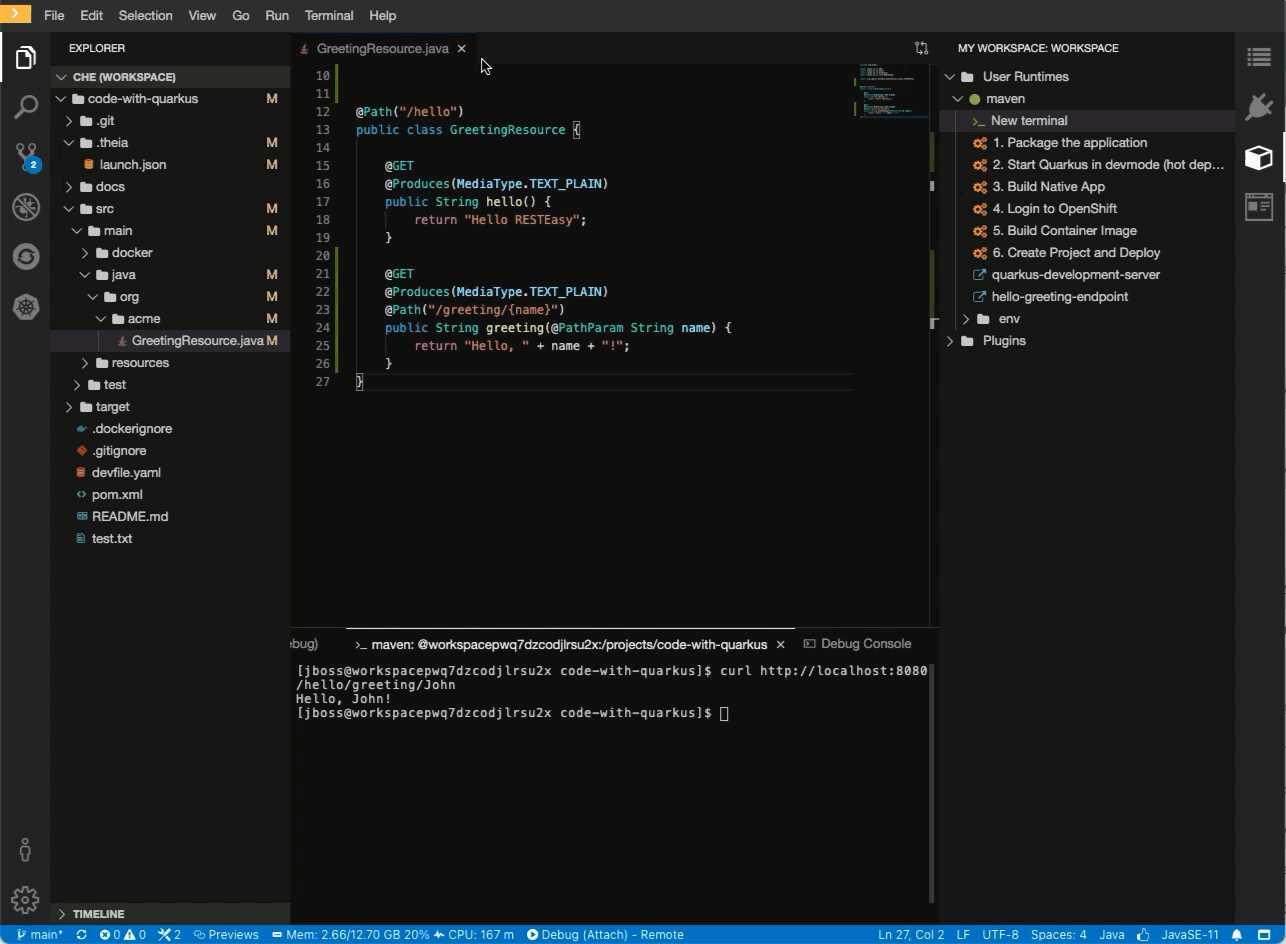
Task: Switch to the Debug Console tab
Action: click(x=865, y=644)
